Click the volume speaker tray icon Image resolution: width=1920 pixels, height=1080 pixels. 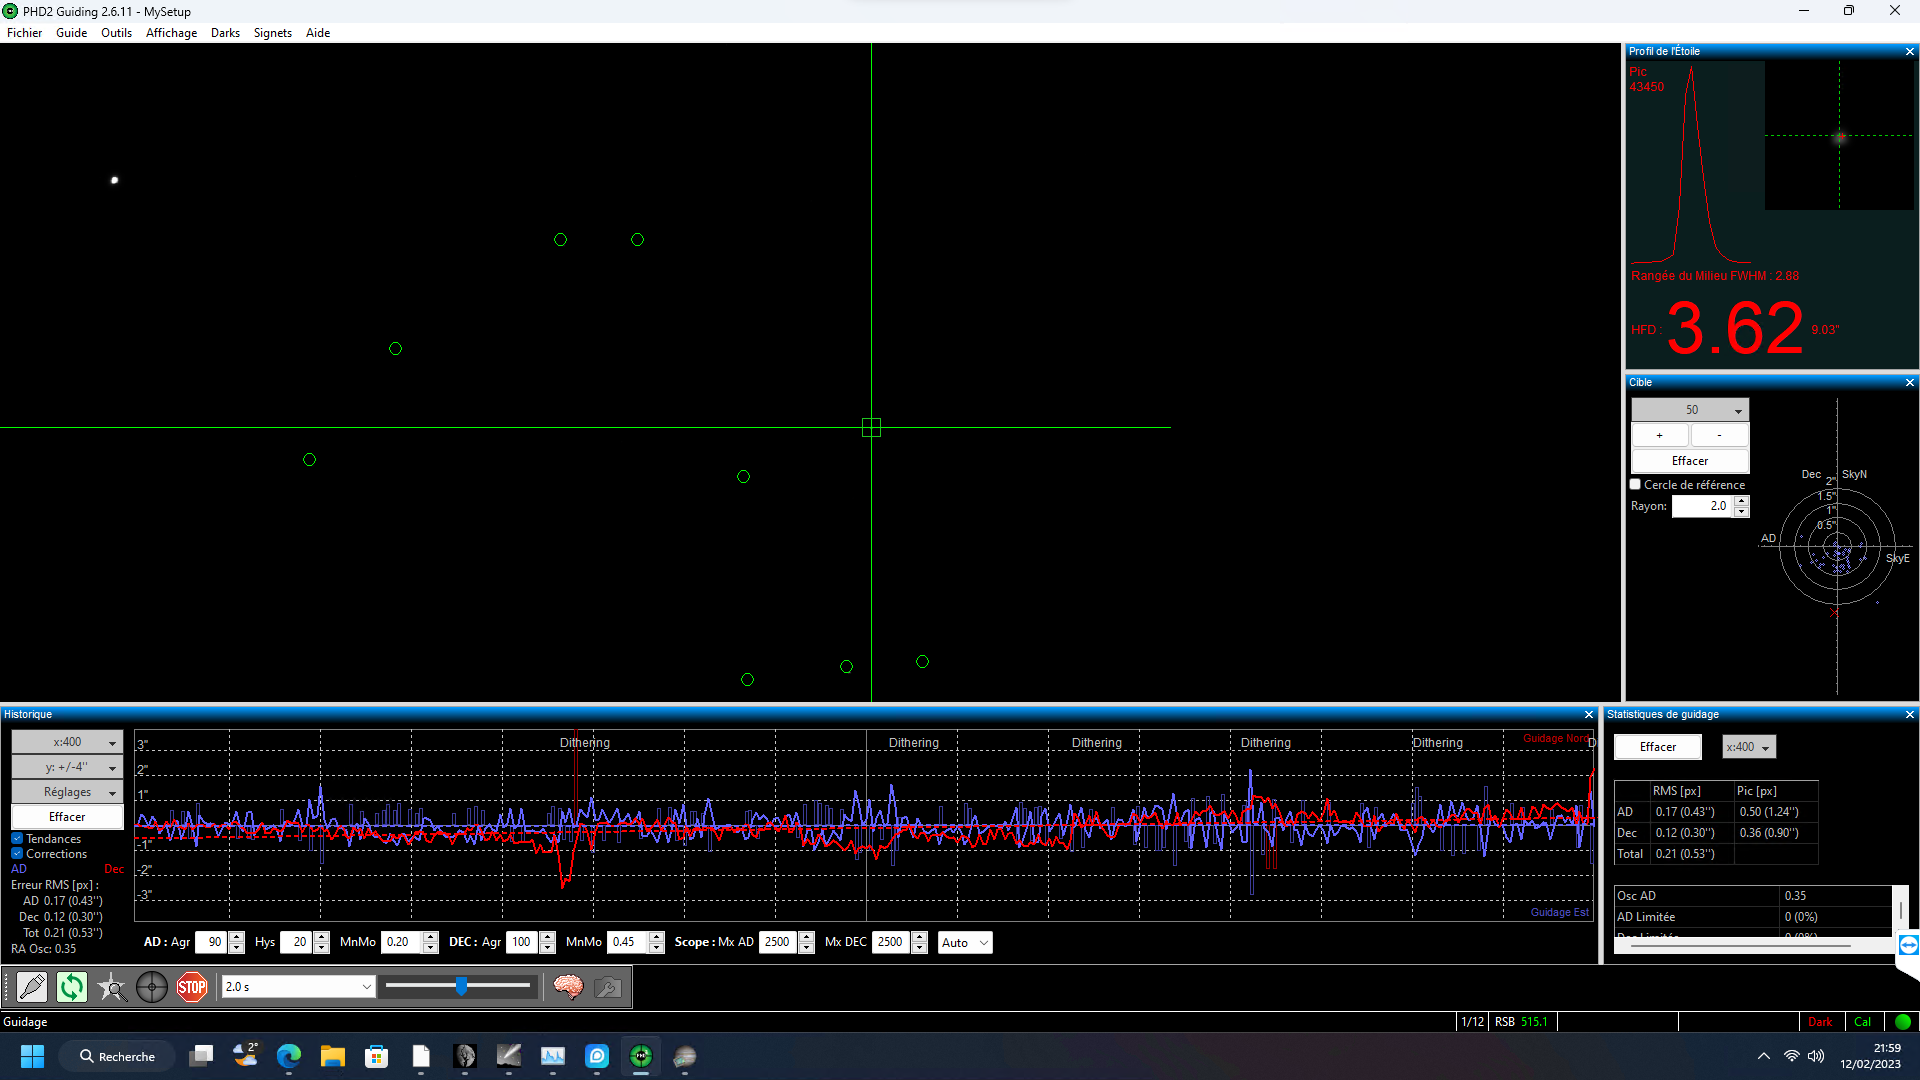pyautogui.click(x=1816, y=1056)
